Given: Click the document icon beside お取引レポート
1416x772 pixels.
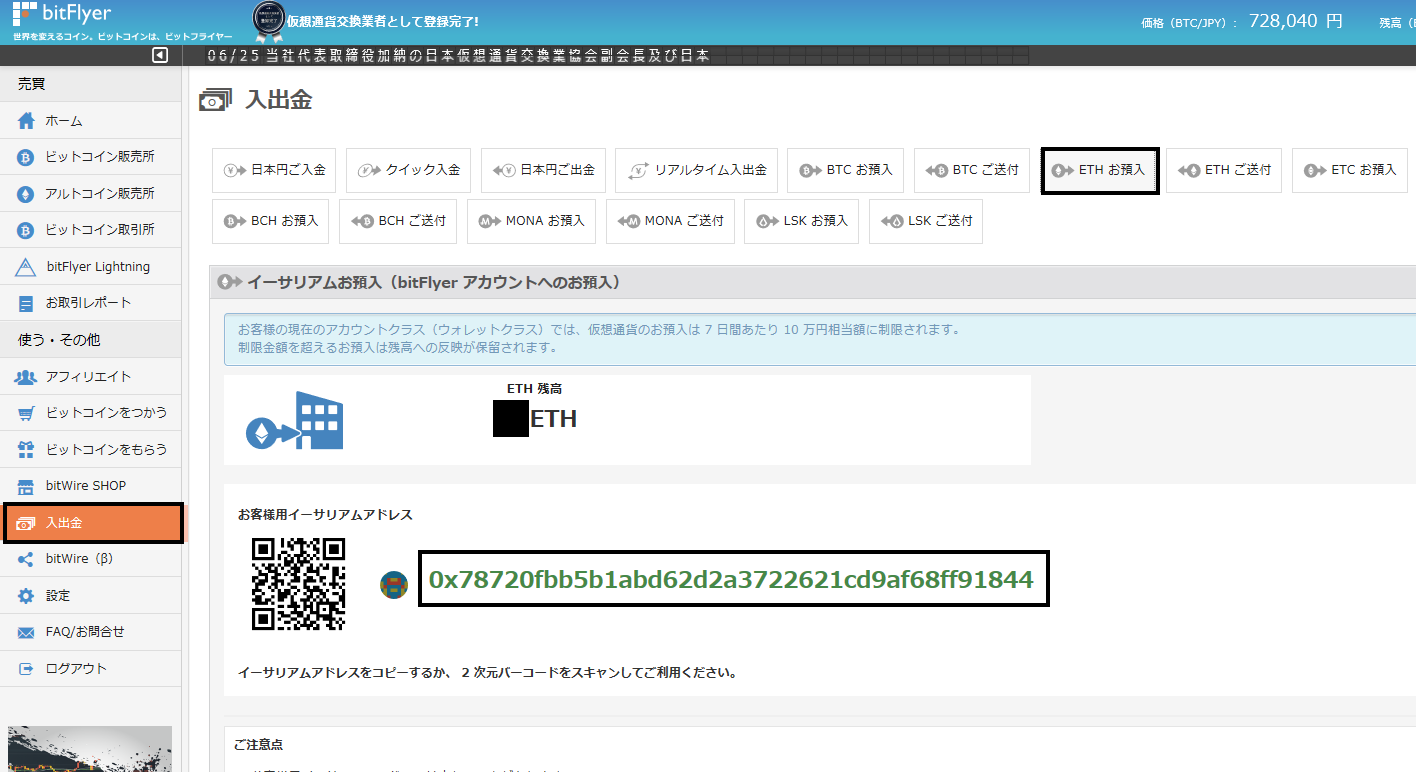Looking at the screenshot, I should click(x=26, y=303).
